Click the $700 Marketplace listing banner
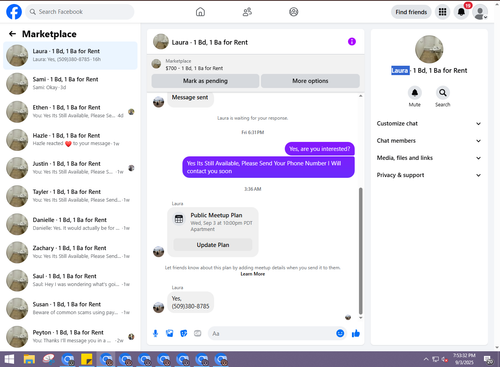 click(256, 65)
